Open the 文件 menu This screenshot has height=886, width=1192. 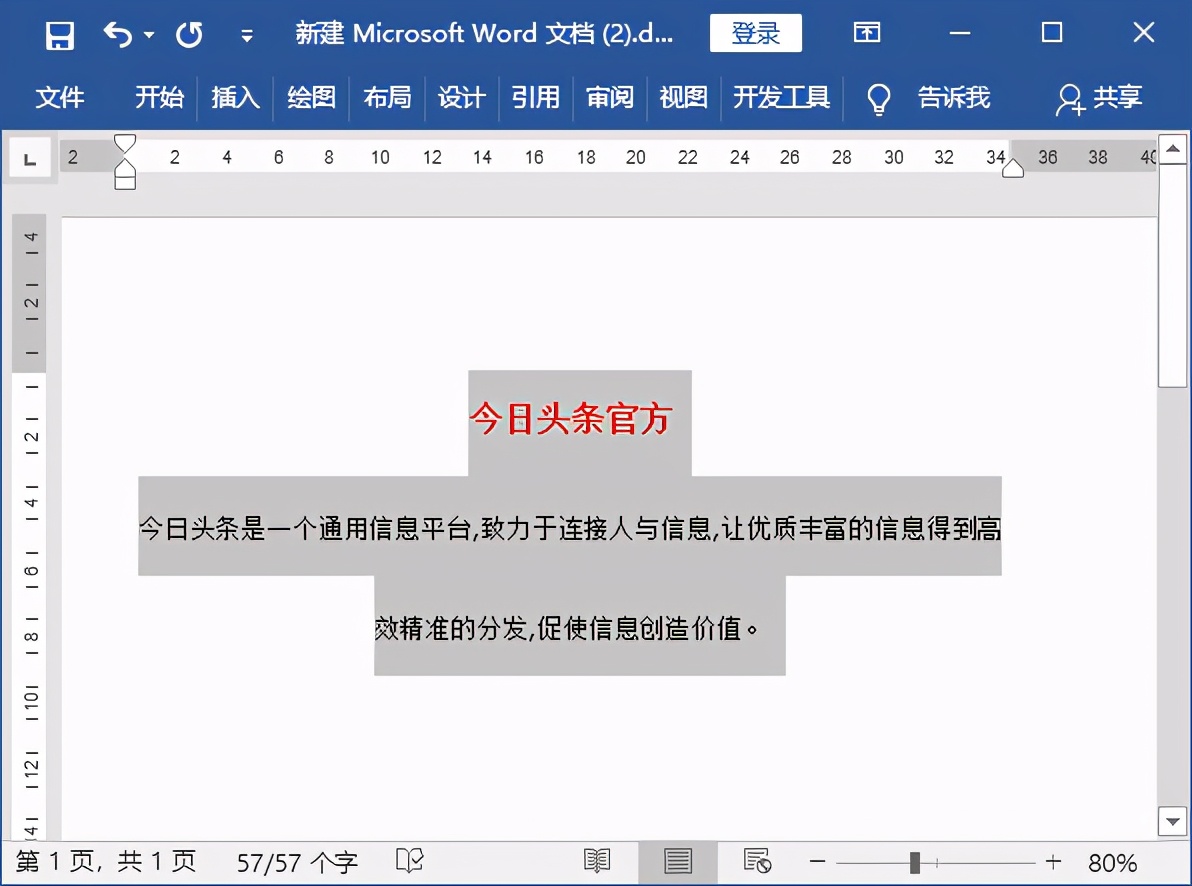[59, 97]
